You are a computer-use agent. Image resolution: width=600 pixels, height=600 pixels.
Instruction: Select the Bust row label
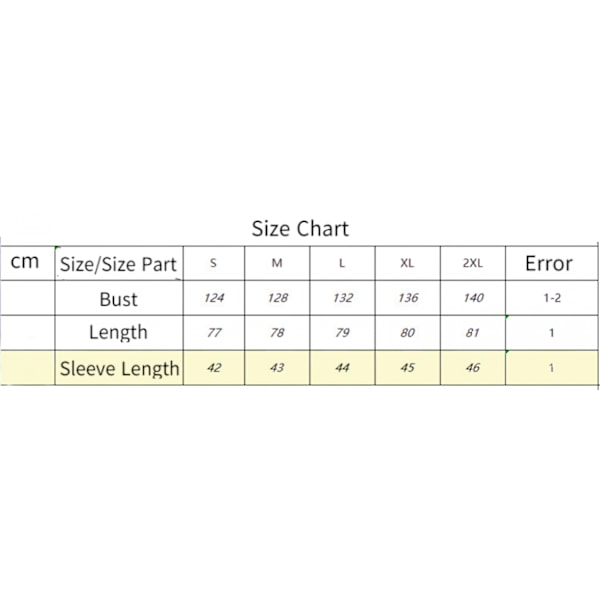tap(119, 298)
